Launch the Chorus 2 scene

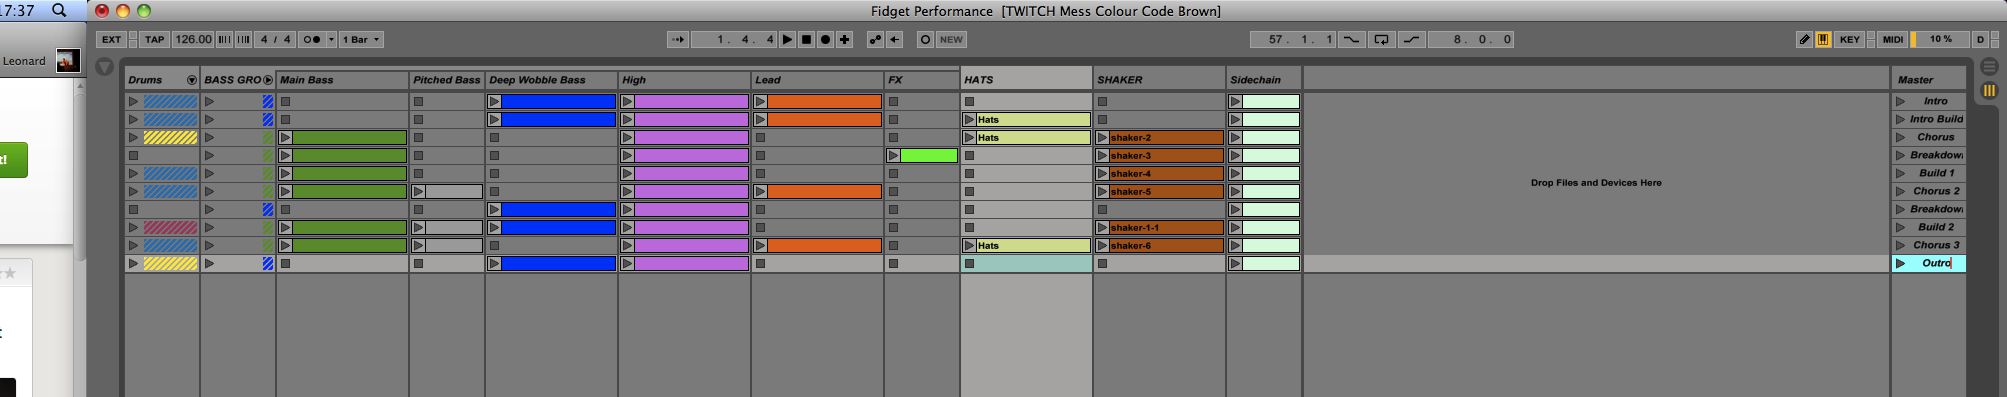coord(1900,191)
